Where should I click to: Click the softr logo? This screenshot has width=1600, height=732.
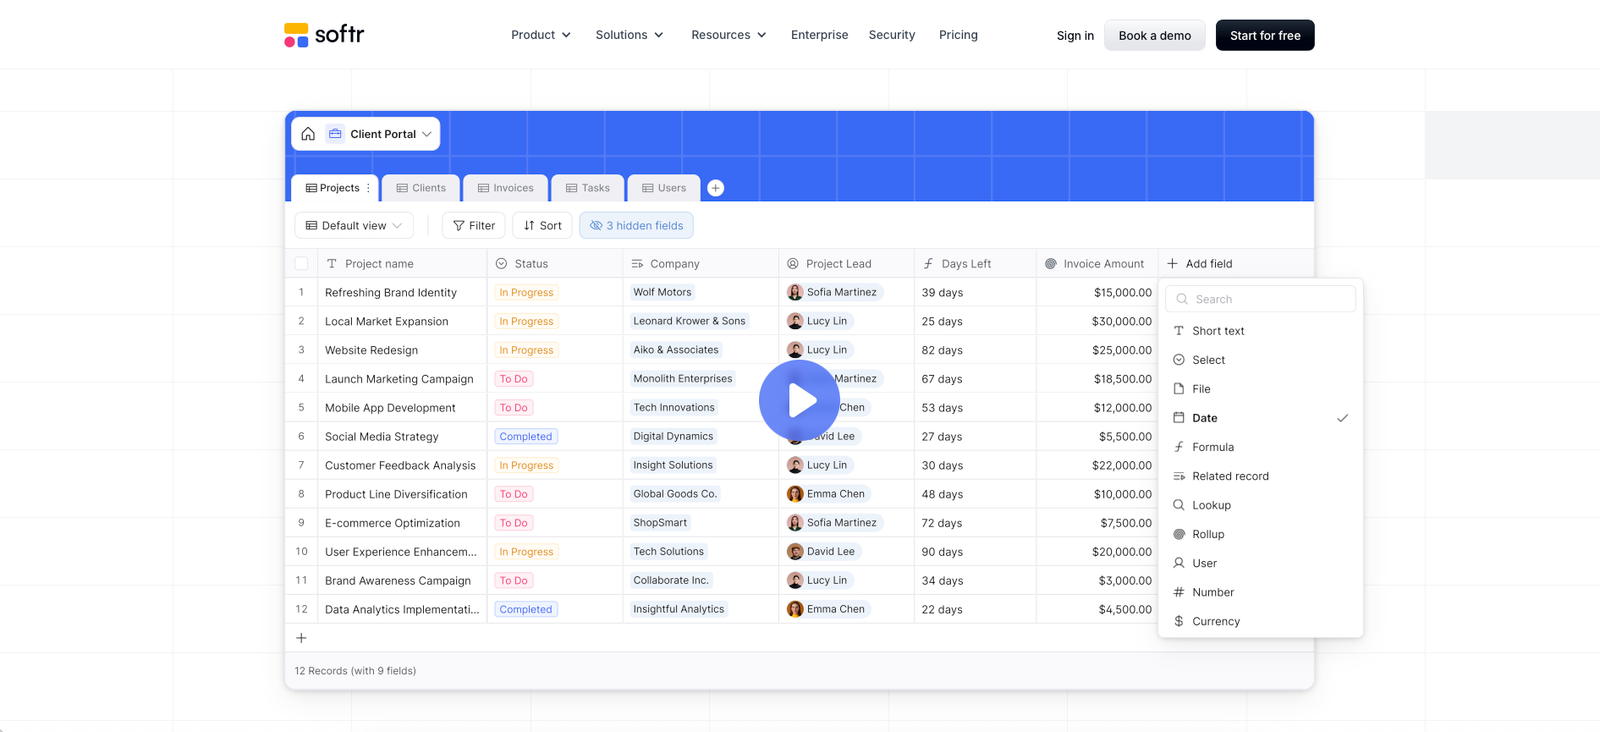click(324, 35)
